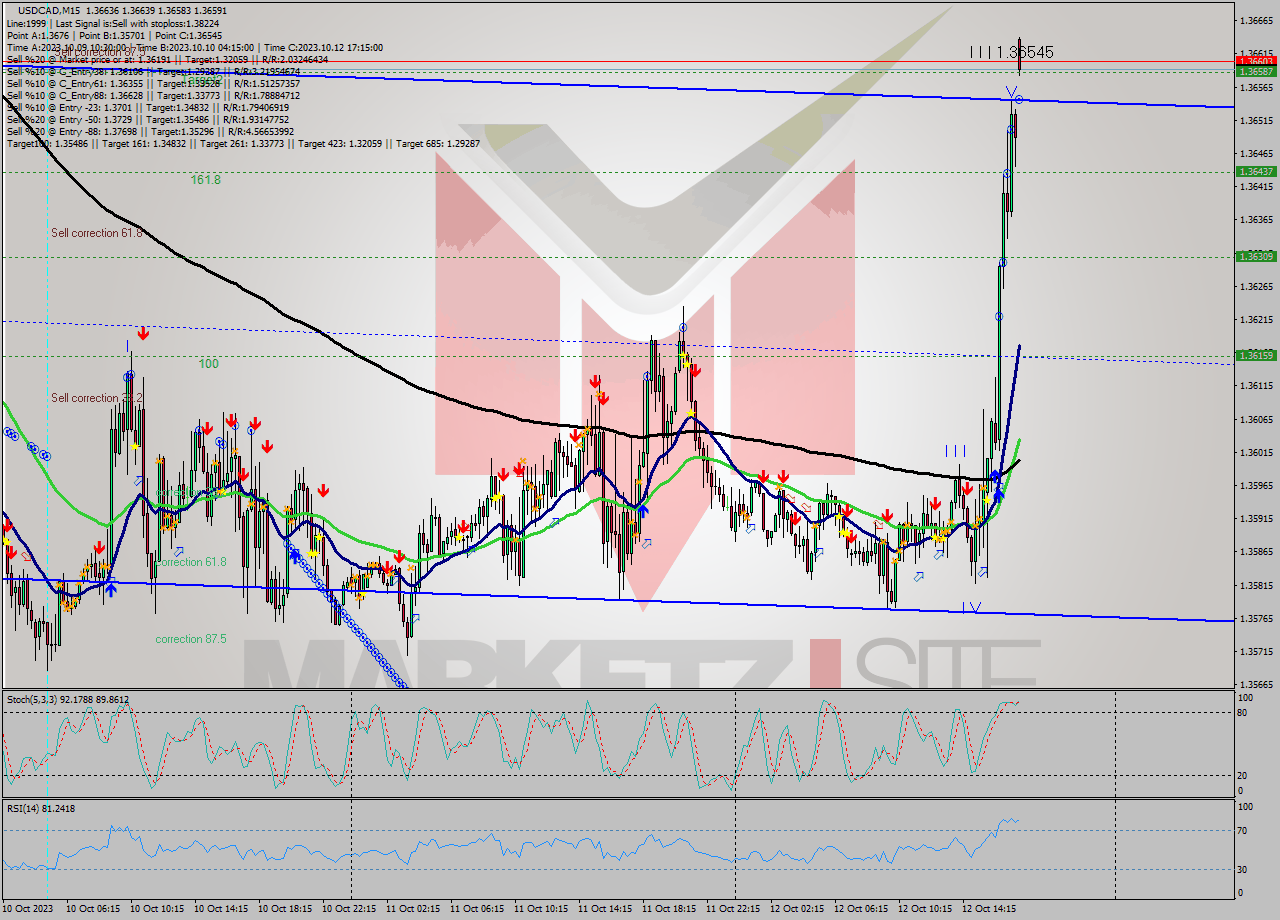This screenshot has height=920, width=1280.
Task: Click the green 'correction 87.5' label
Action: tap(190, 639)
